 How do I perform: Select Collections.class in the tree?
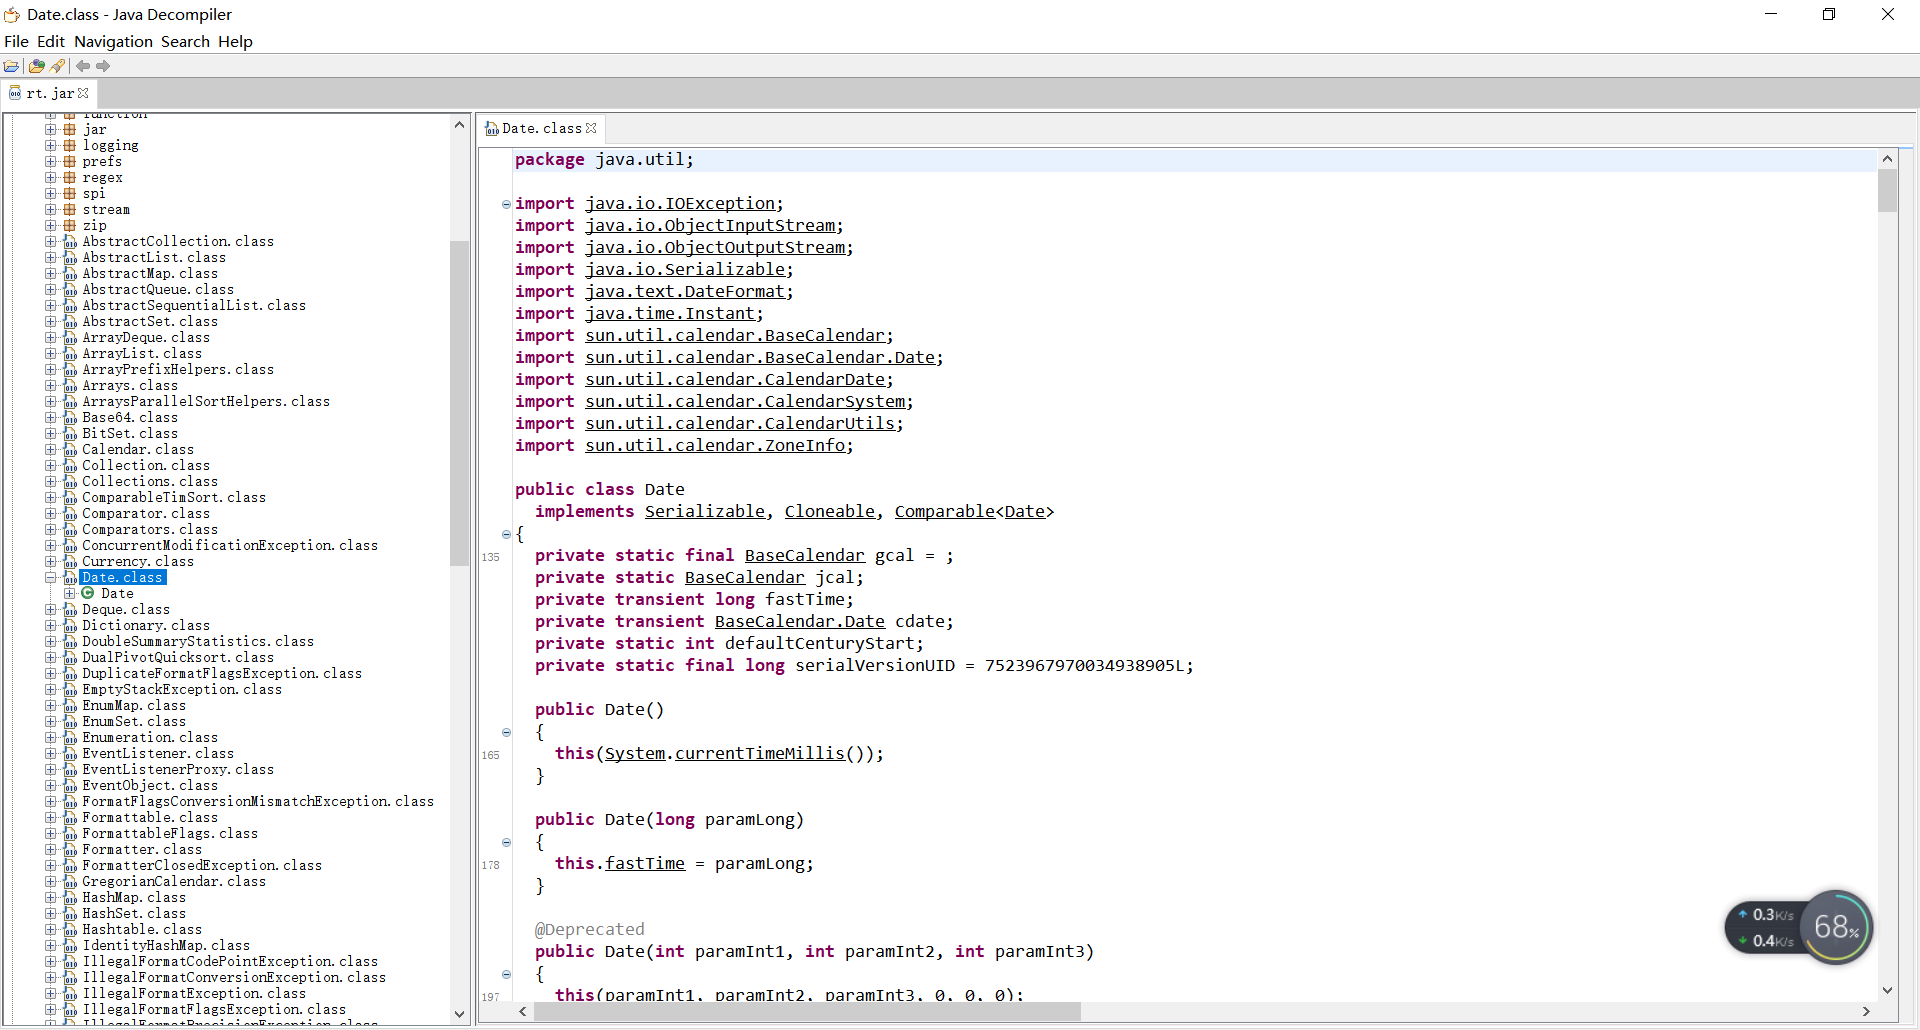pyautogui.click(x=148, y=481)
